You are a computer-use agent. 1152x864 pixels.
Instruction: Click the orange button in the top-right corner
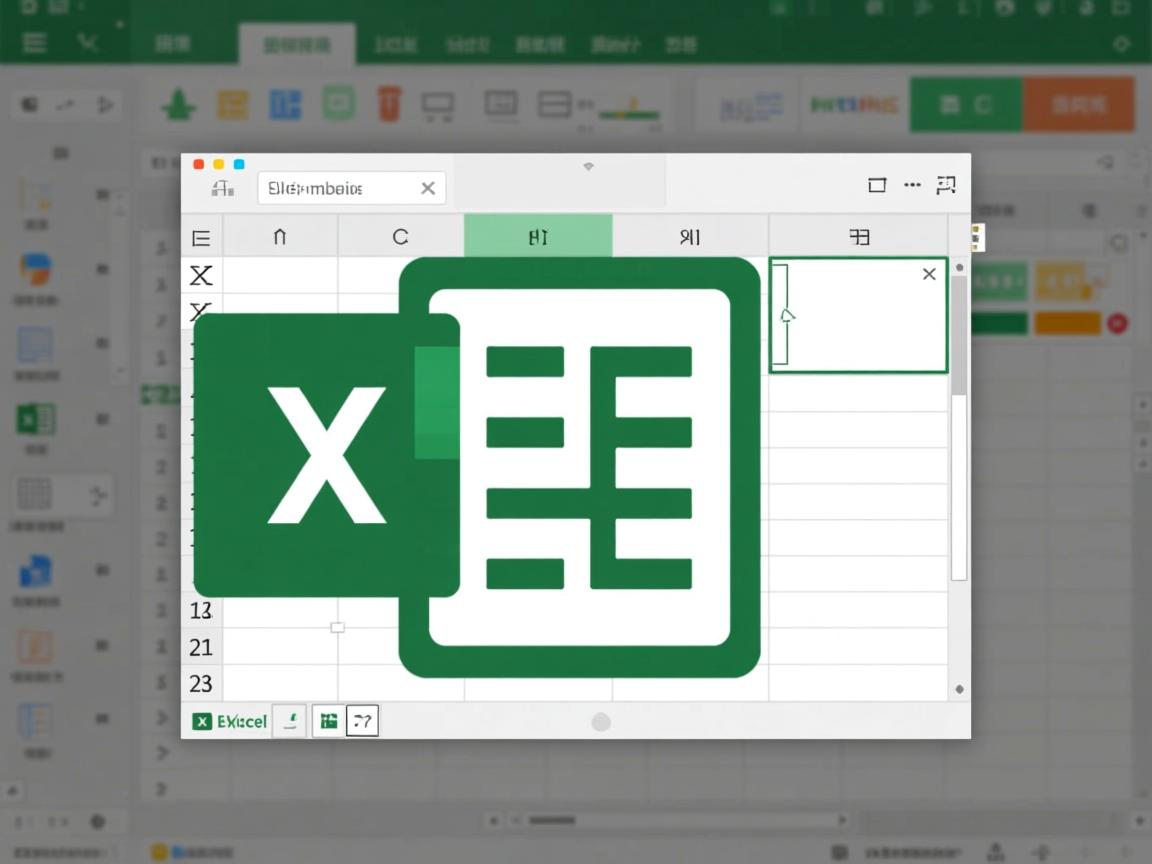pos(1078,104)
